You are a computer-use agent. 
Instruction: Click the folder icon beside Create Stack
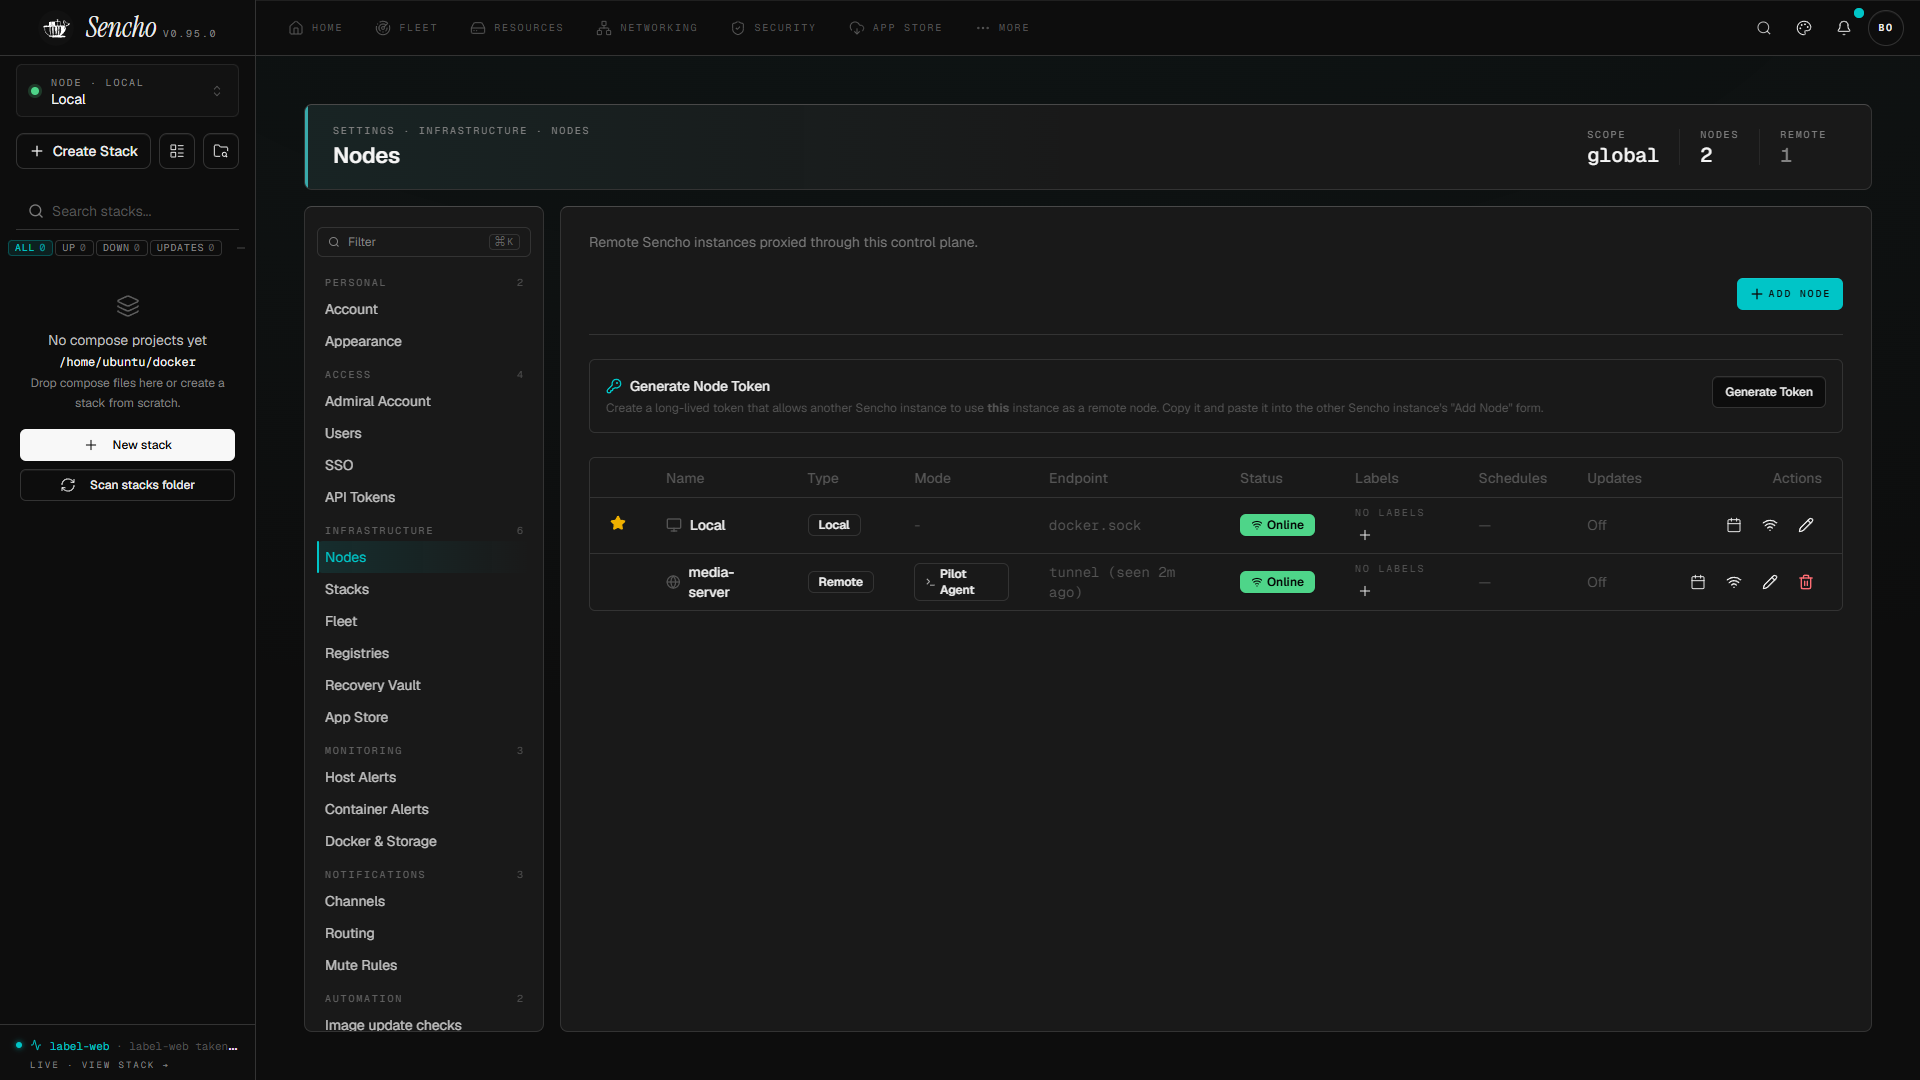[x=221, y=151]
